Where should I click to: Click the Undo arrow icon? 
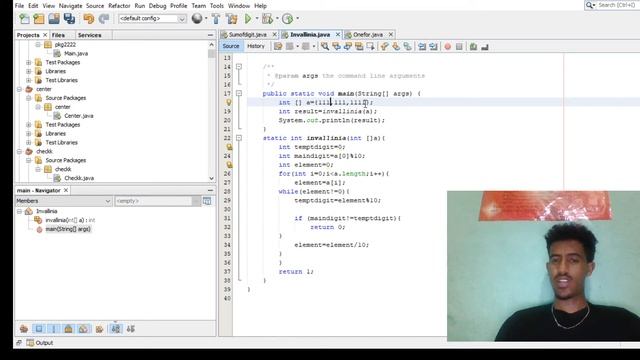pos(89,19)
